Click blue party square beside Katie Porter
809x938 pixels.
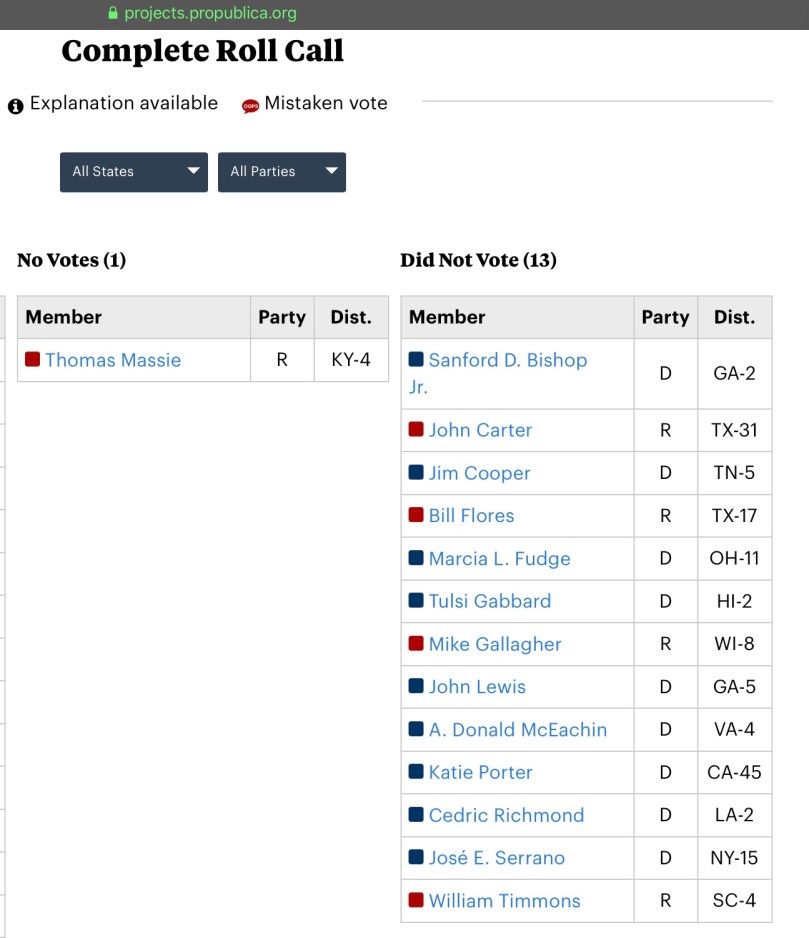pos(416,772)
